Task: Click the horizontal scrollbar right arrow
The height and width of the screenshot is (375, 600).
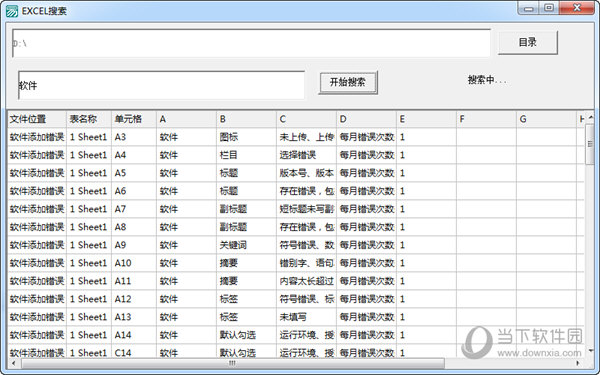Action: (578, 363)
